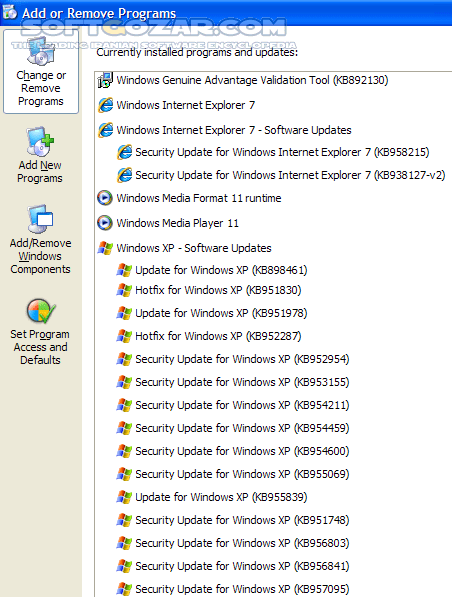Open Change or Remove Programs view

41,72
